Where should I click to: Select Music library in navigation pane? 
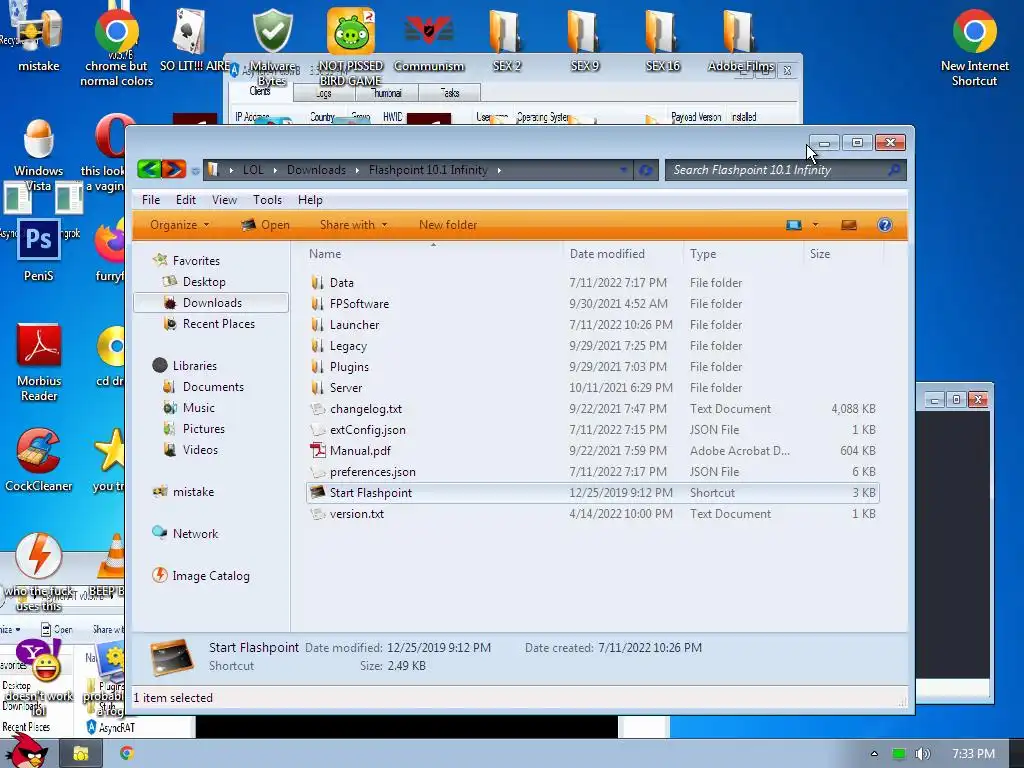pos(199,408)
